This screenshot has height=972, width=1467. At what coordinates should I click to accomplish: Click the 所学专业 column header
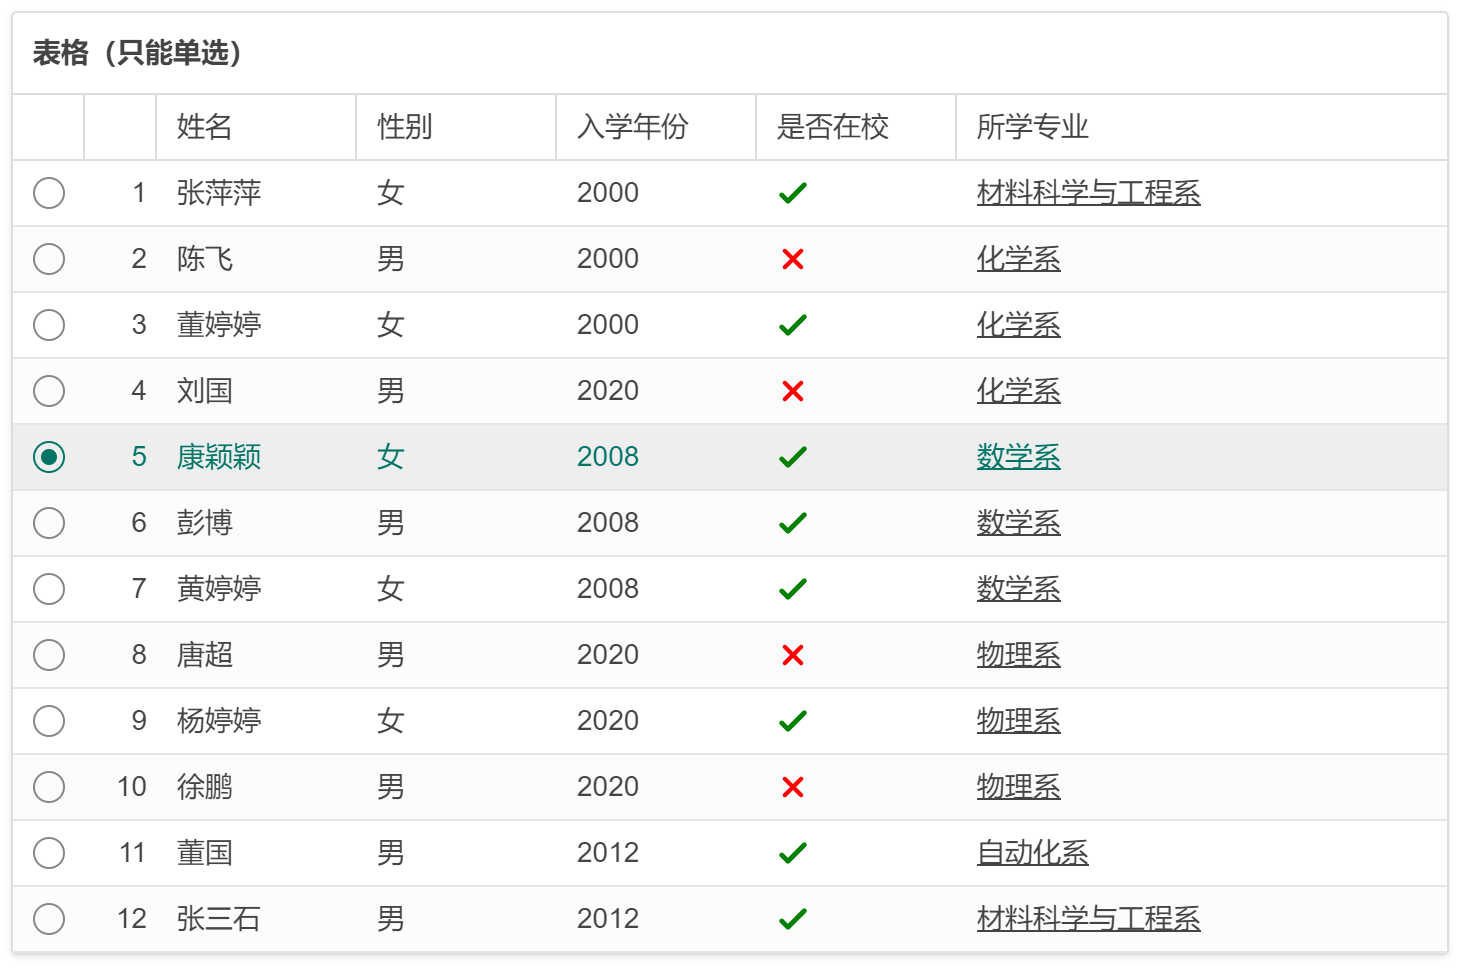[1202, 127]
